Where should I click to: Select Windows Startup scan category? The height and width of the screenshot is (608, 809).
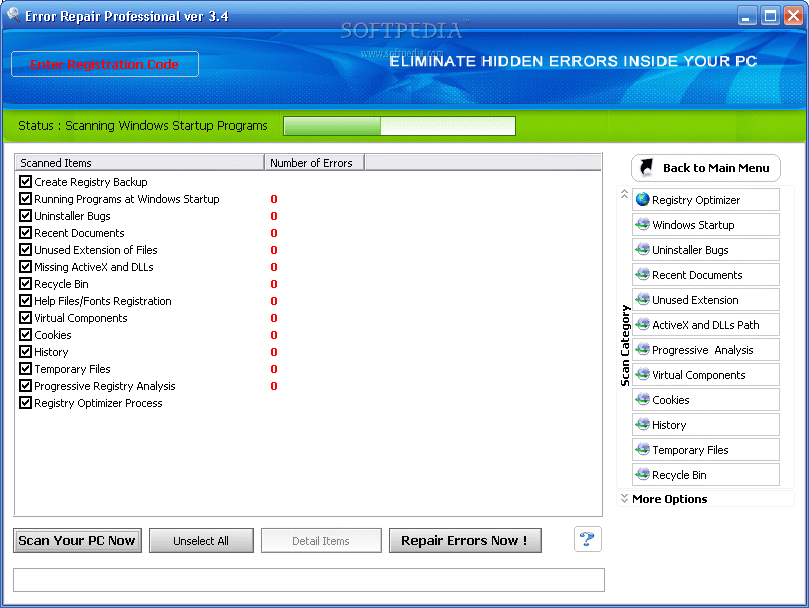[706, 225]
